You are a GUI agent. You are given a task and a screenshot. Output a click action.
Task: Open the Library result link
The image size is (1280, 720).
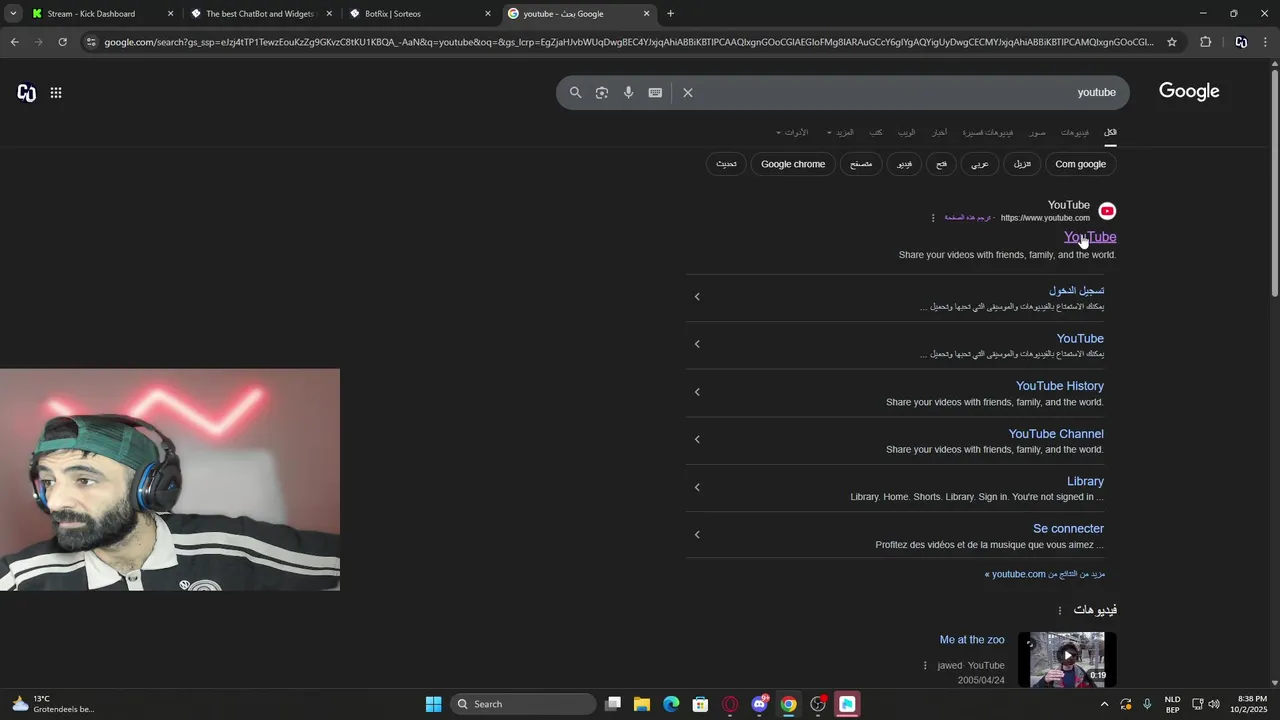[x=1085, y=481]
